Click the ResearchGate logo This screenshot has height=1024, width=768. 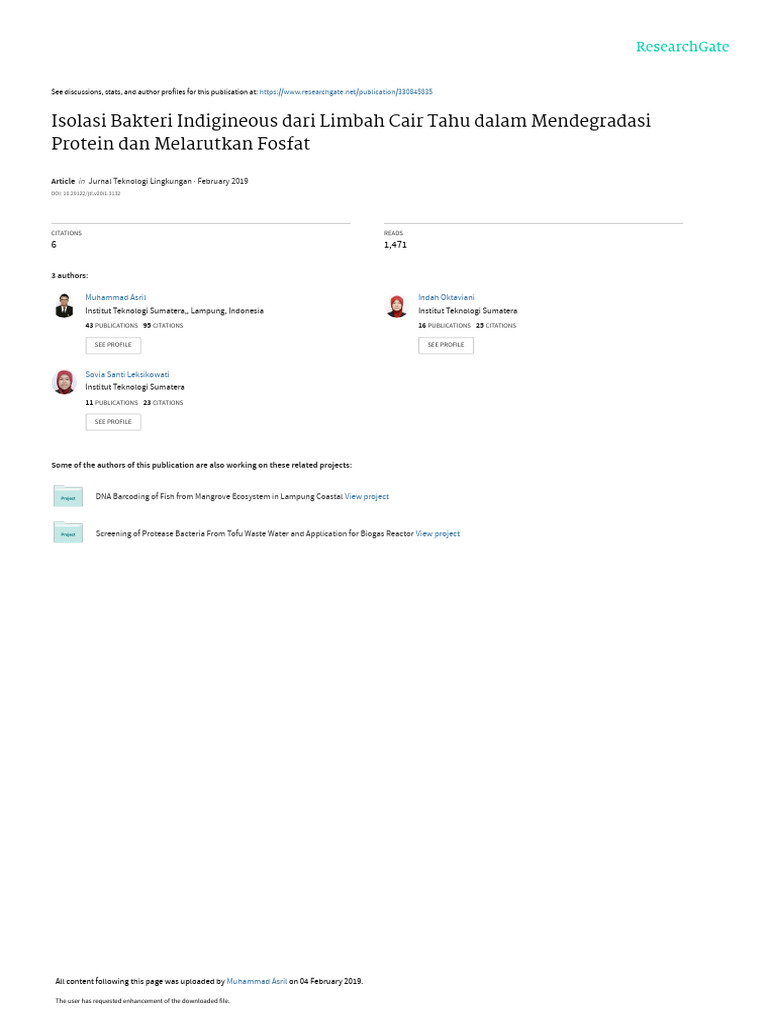[683, 47]
